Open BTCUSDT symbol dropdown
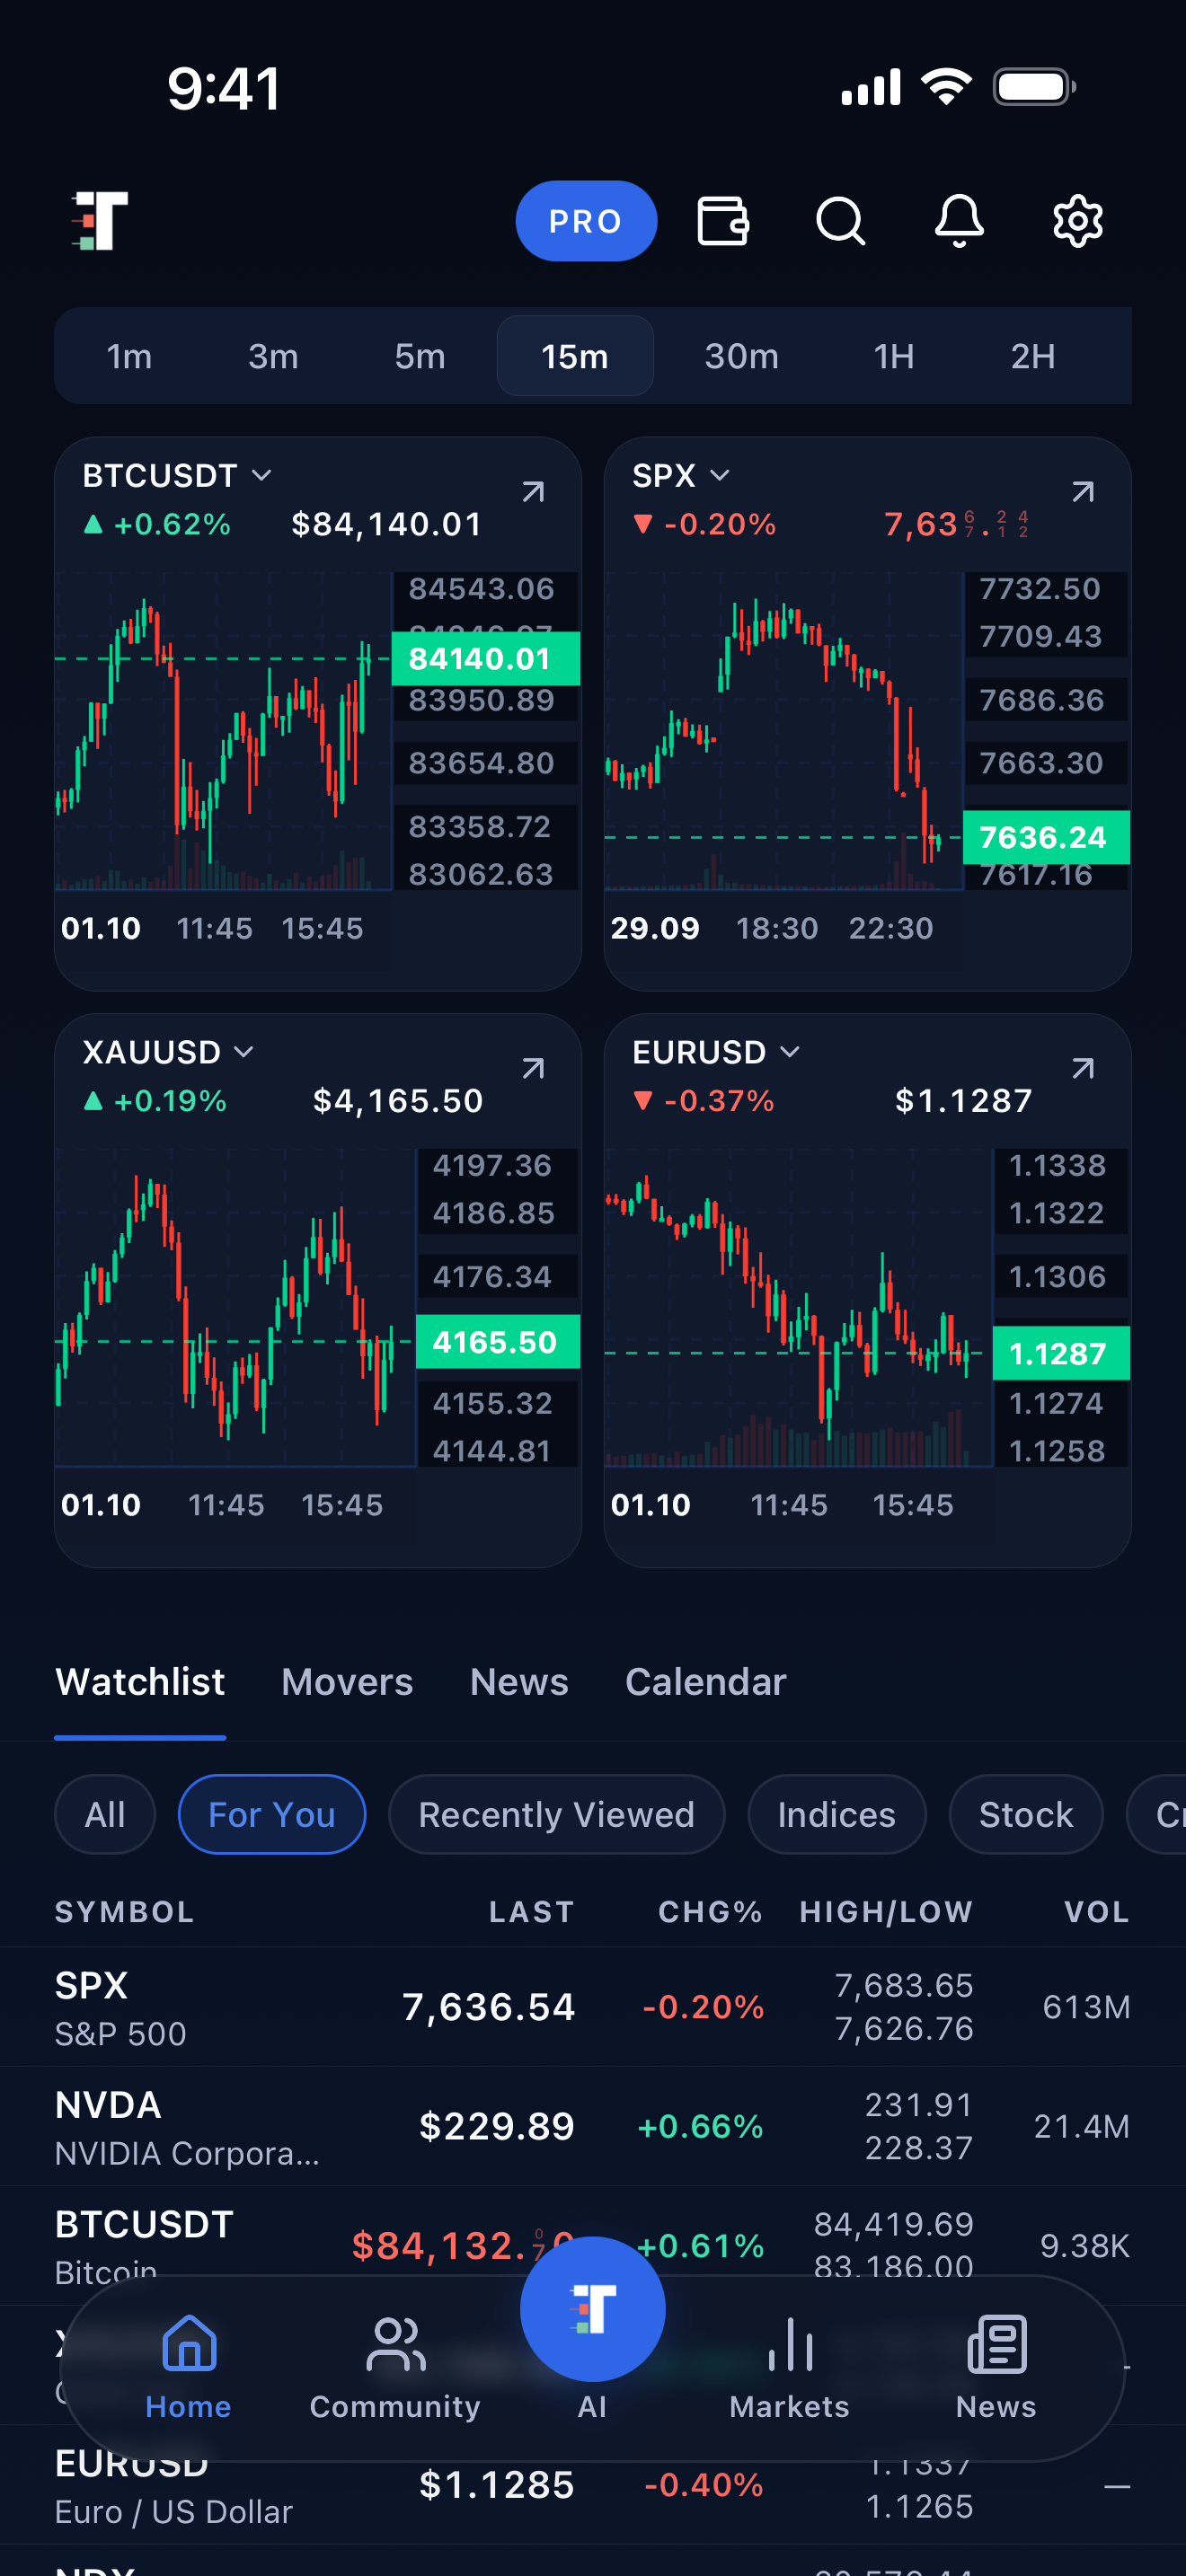 [177, 475]
